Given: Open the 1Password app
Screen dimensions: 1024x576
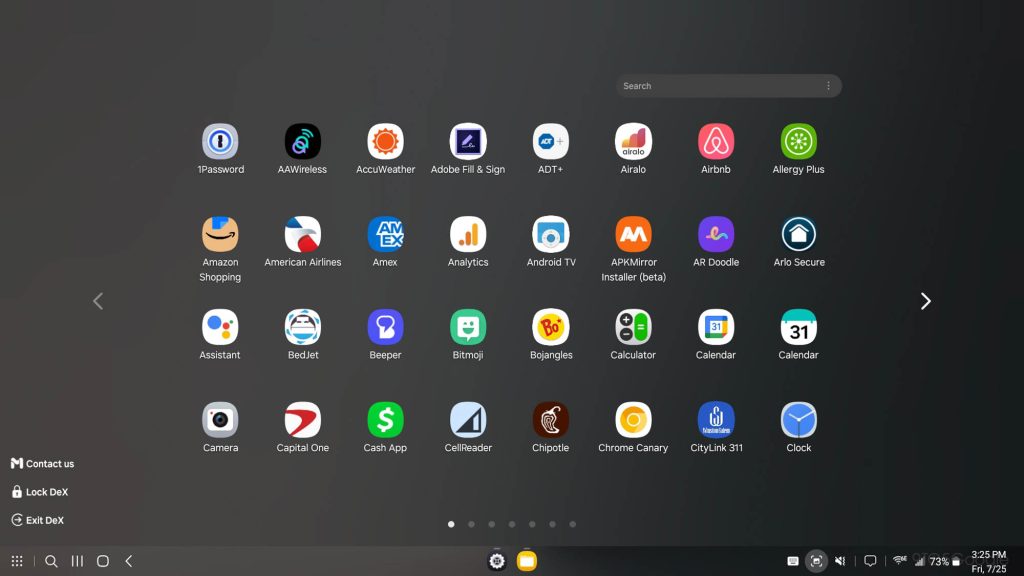Looking at the screenshot, I should [x=220, y=142].
